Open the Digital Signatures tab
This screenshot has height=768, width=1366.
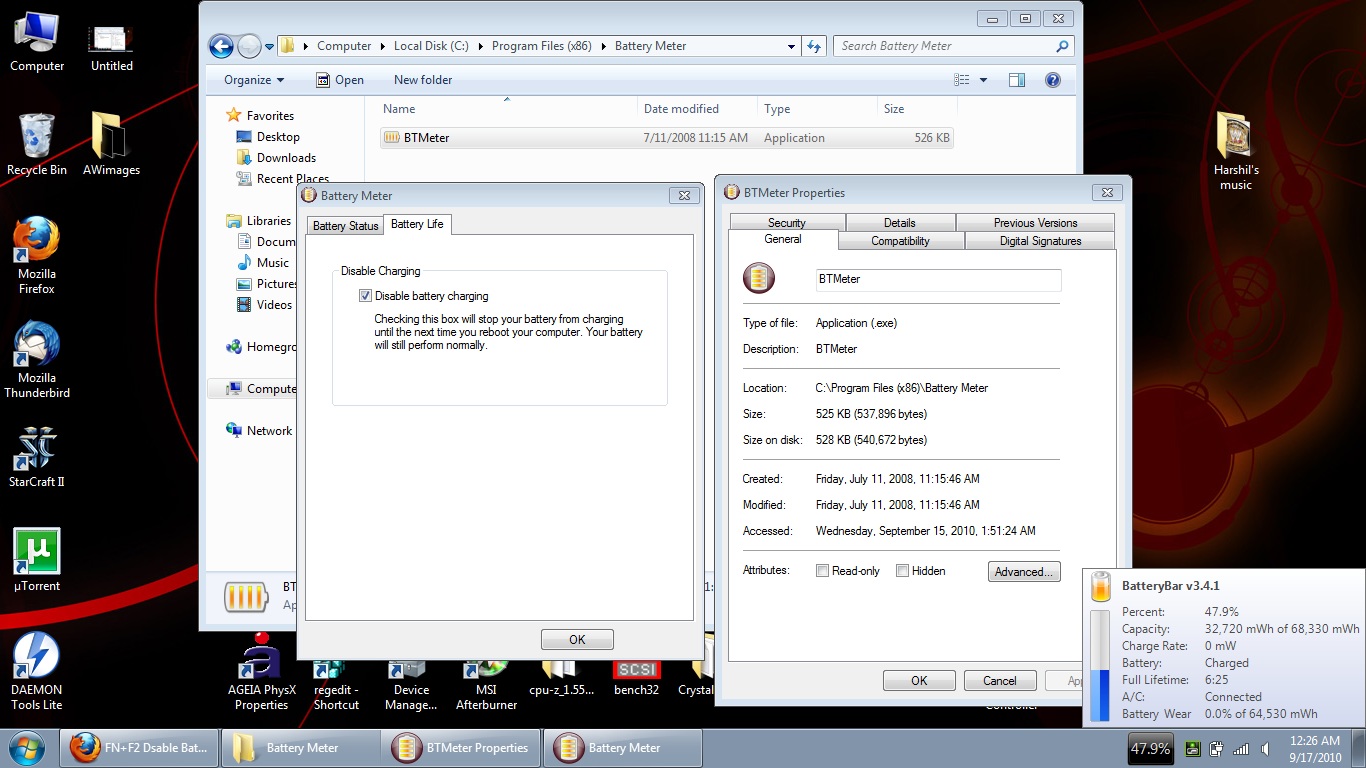[x=1040, y=241]
